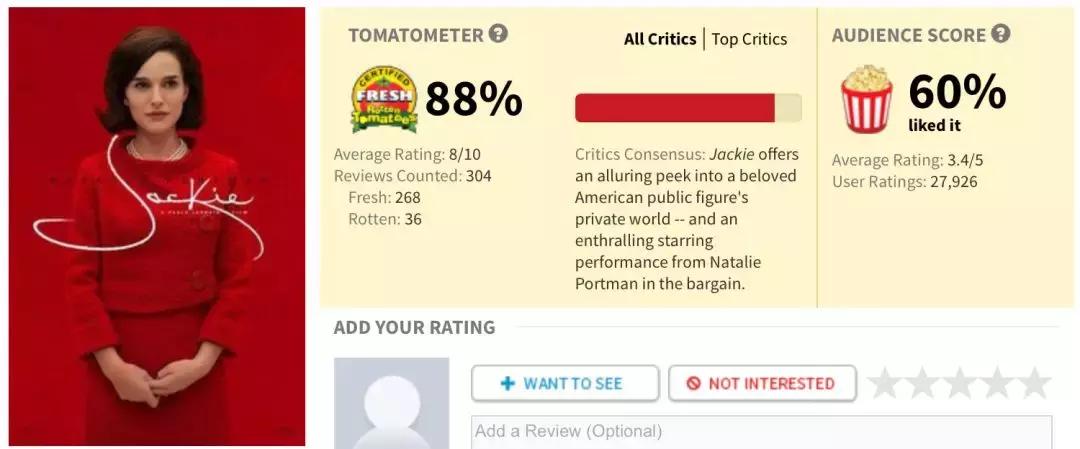Rate the movie two stars
The height and width of the screenshot is (449, 1080).
coord(922,383)
